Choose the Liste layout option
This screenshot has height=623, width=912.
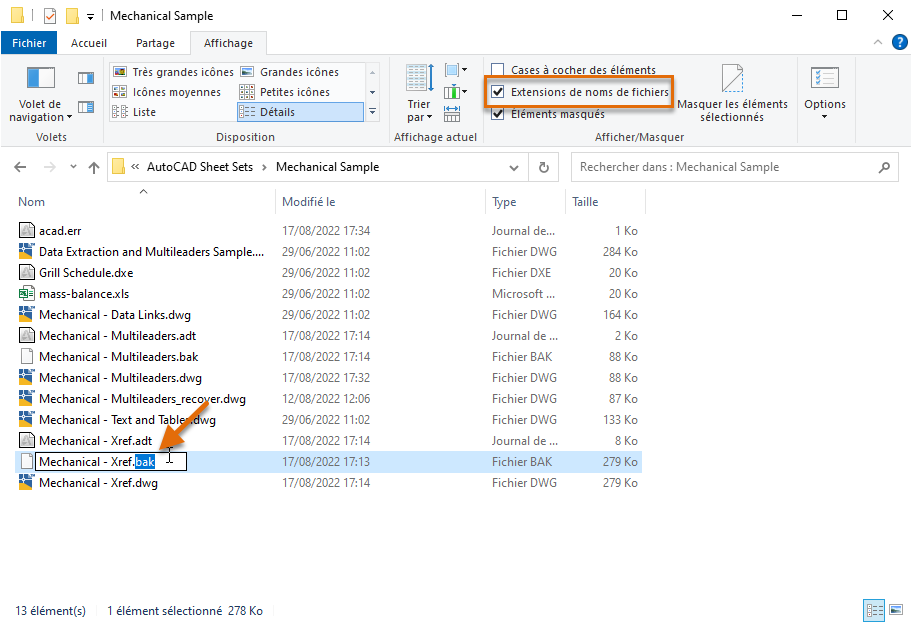pos(134,112)
